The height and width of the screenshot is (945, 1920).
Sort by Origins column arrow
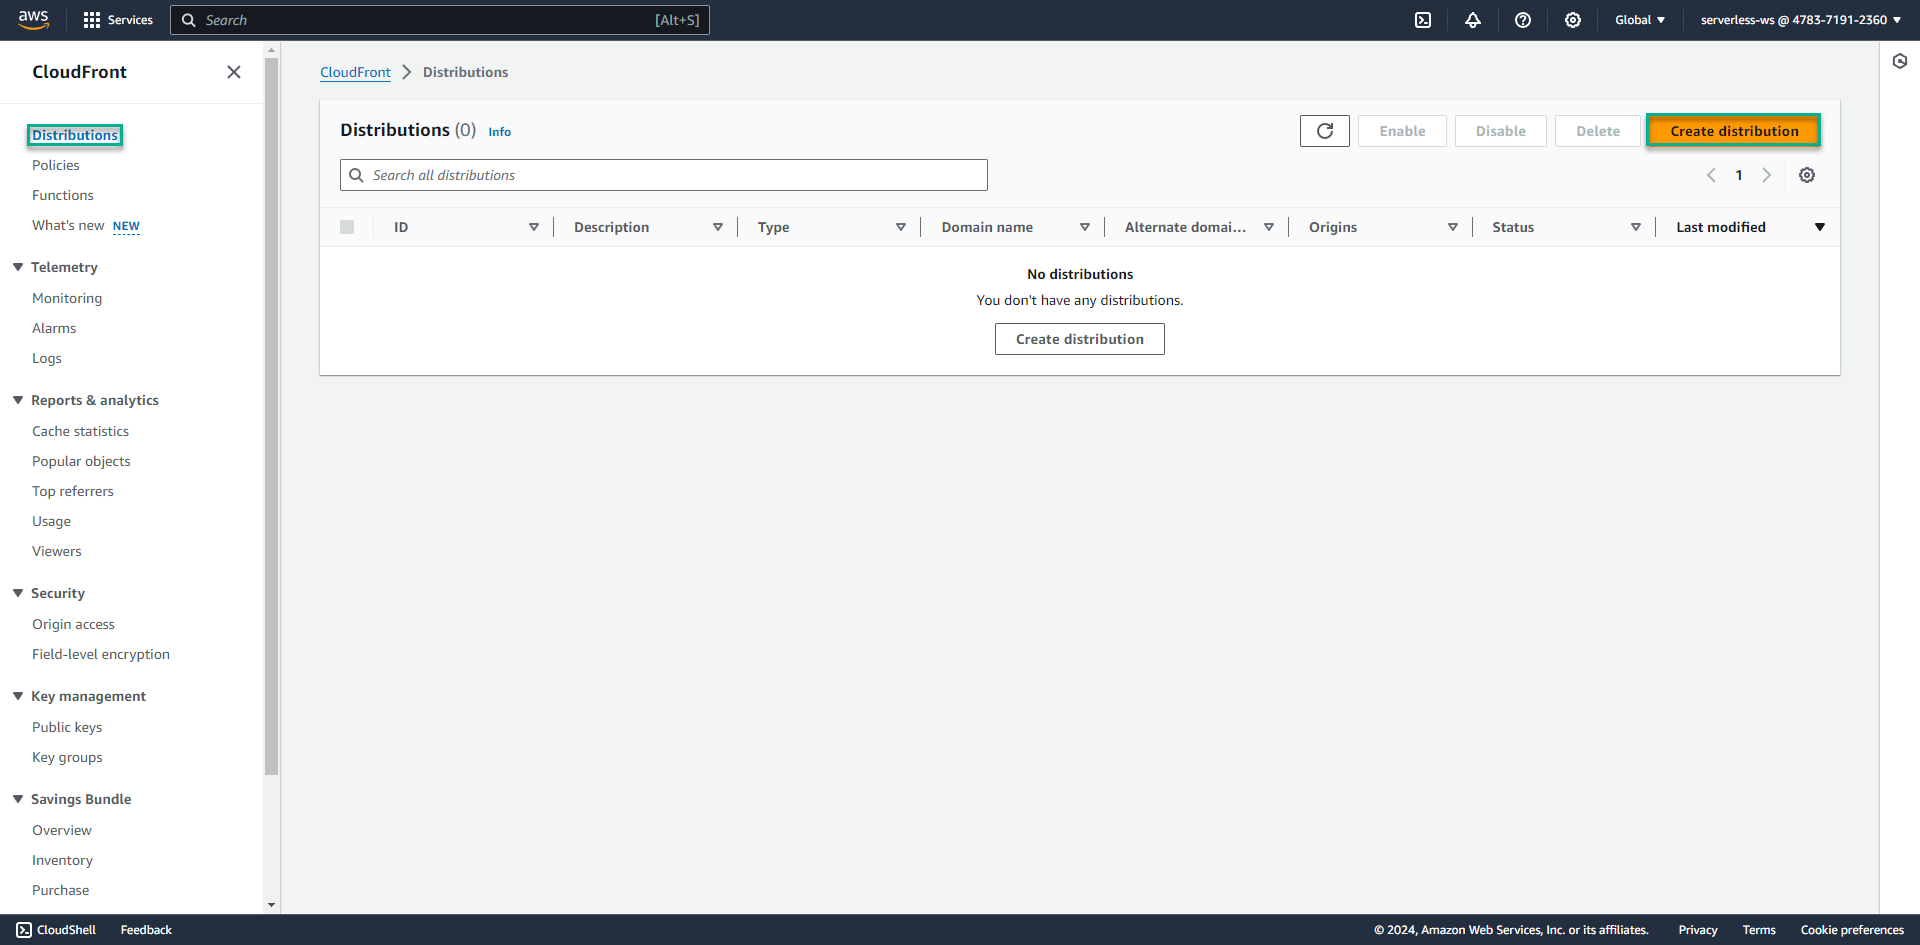click(x=1453, y=227)
